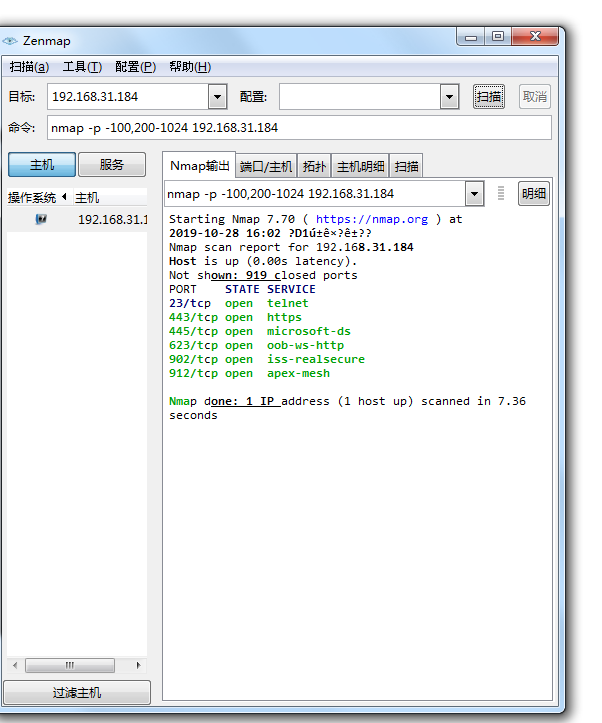
Task: Click the 目标 field showing 192.168.31.184
Action: (x=128, y=97)
